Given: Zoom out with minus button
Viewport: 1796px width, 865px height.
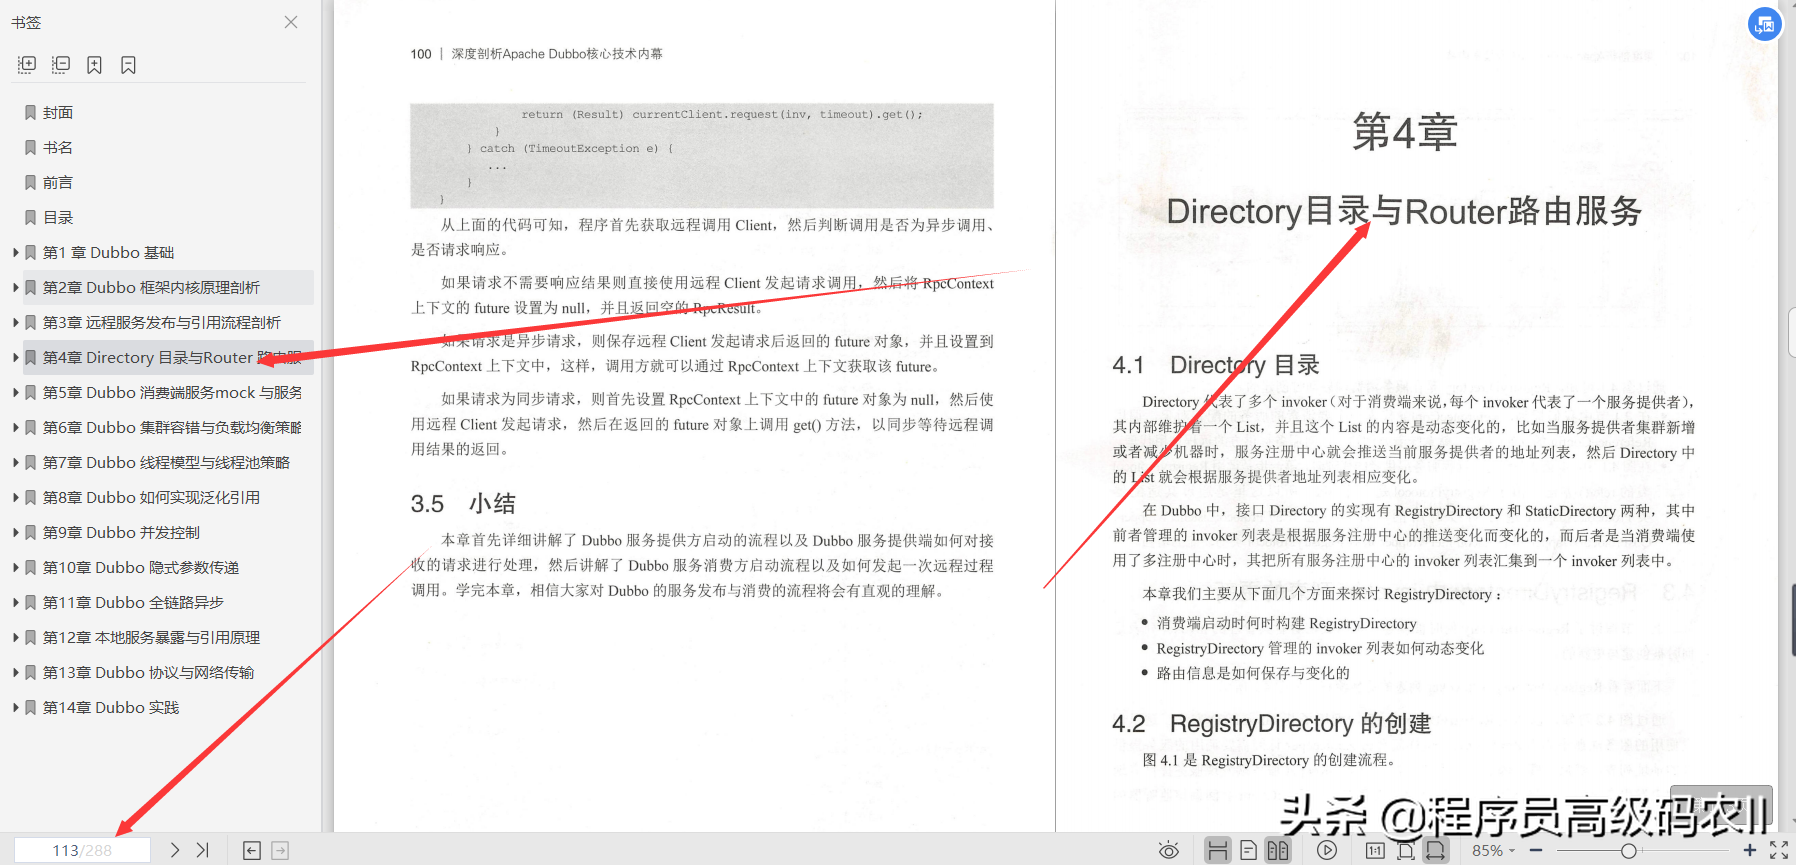Looking at the screenshot, I should 1535,850.
